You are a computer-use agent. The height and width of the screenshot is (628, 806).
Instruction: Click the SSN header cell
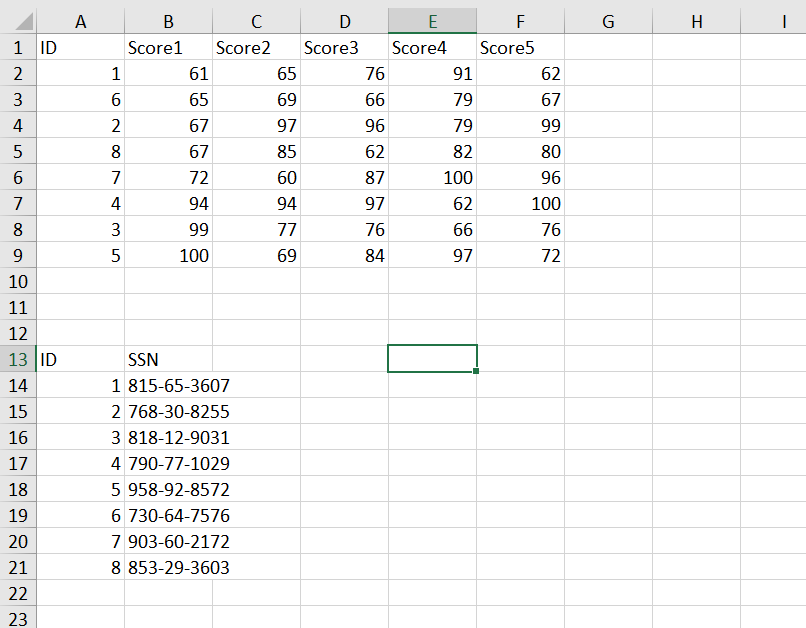(x=168, y=359)
